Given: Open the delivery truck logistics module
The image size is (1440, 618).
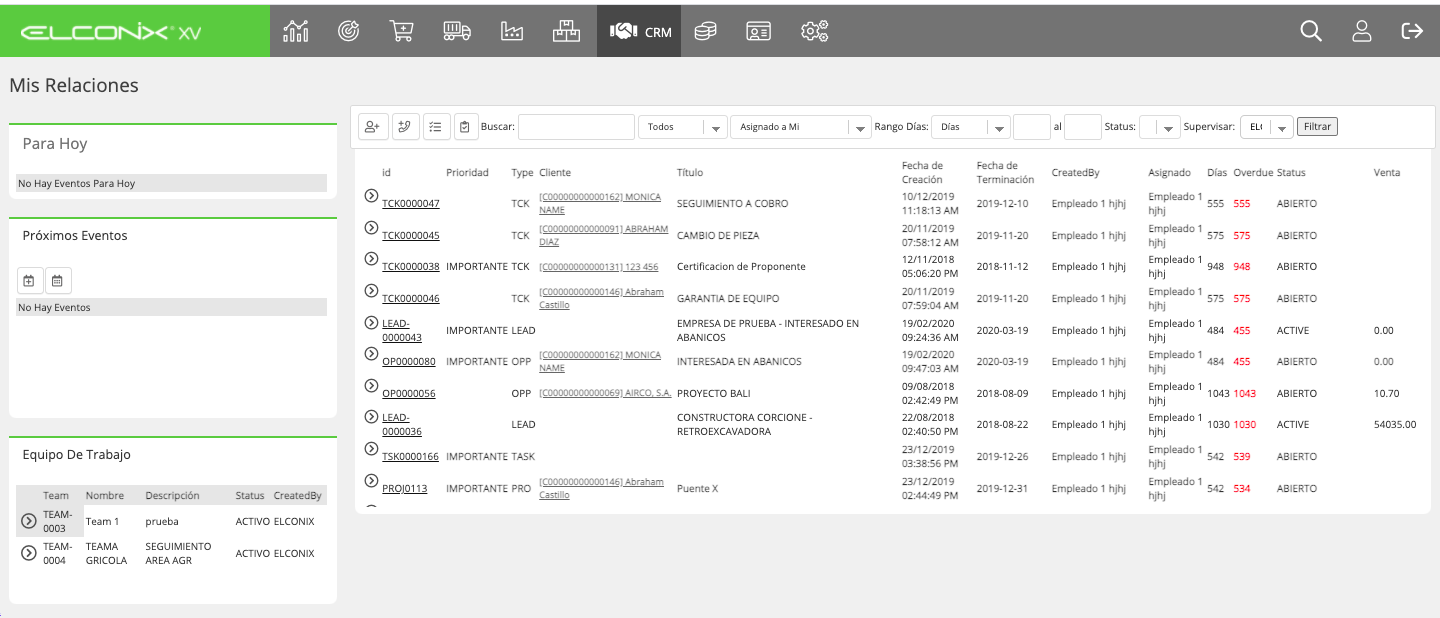Looking at the screenshot, I should [x=457, y=31].
